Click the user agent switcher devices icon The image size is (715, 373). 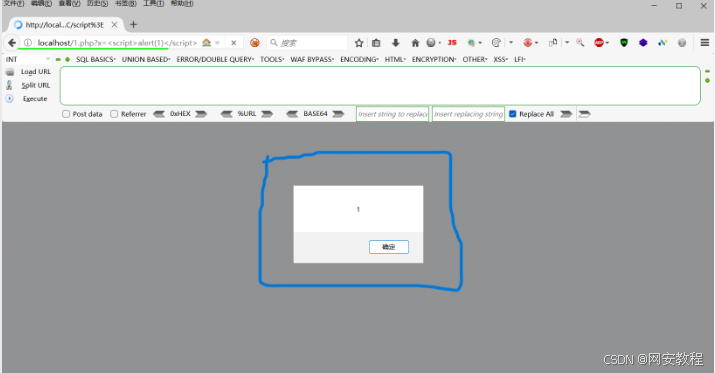click(553, 43)
